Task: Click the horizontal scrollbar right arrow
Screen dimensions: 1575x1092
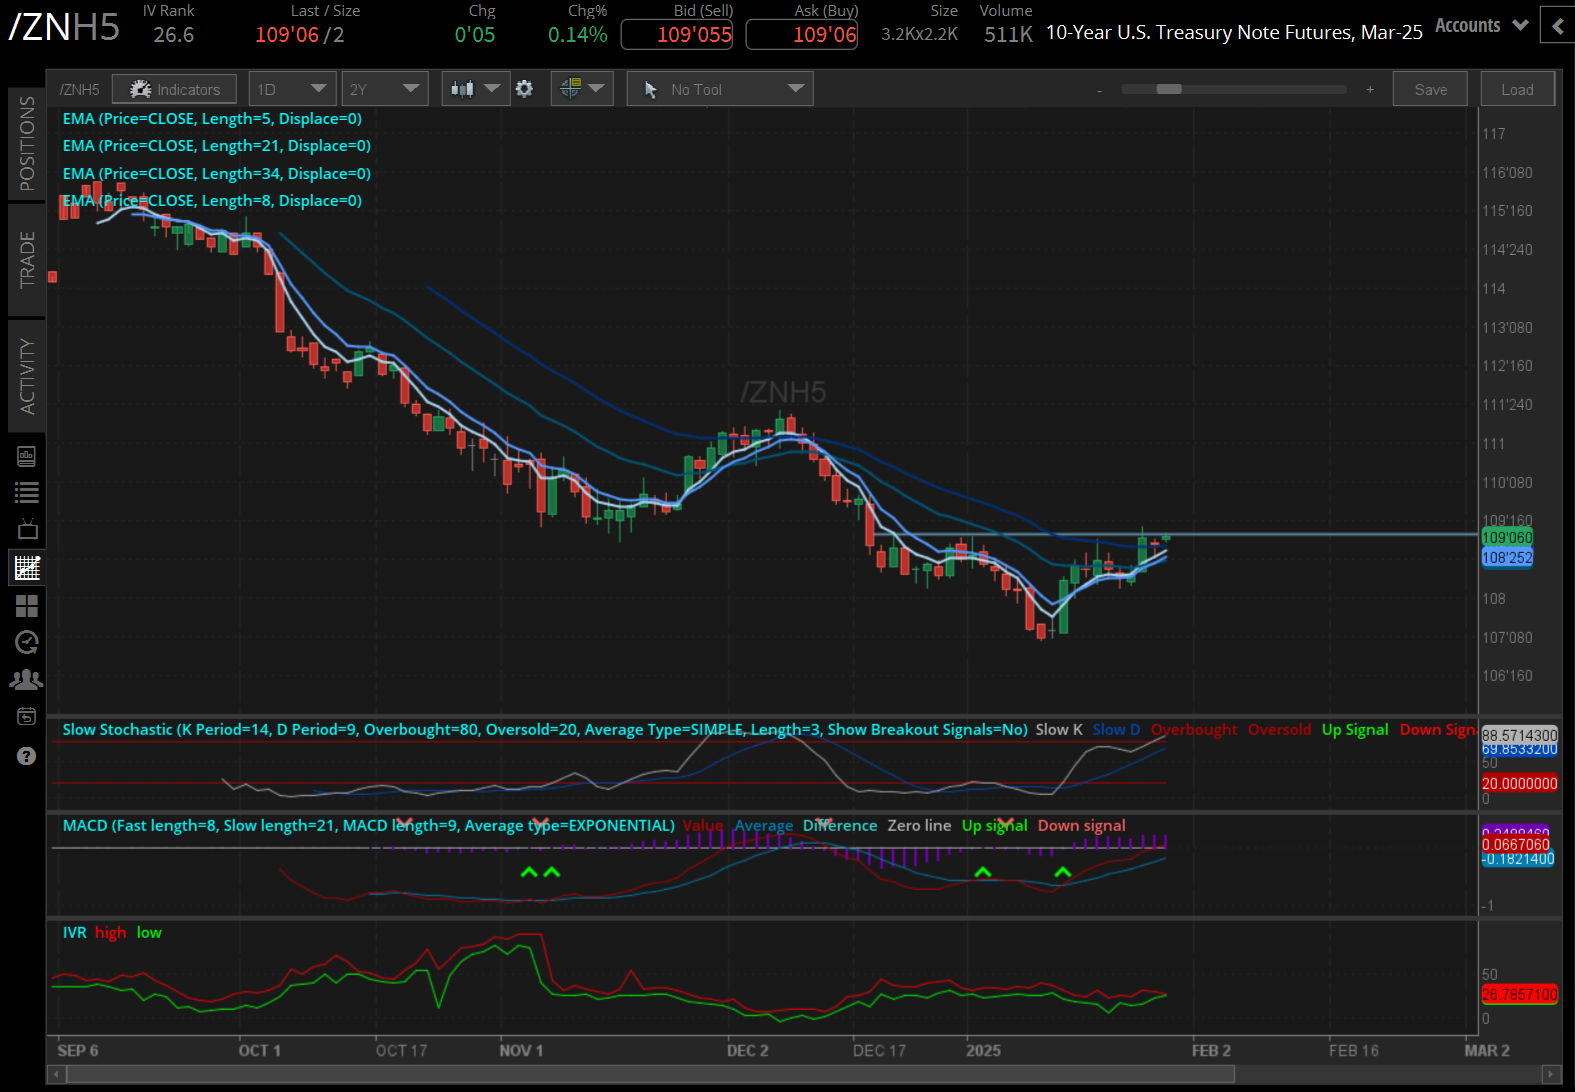Action: click(1552, 1074)
